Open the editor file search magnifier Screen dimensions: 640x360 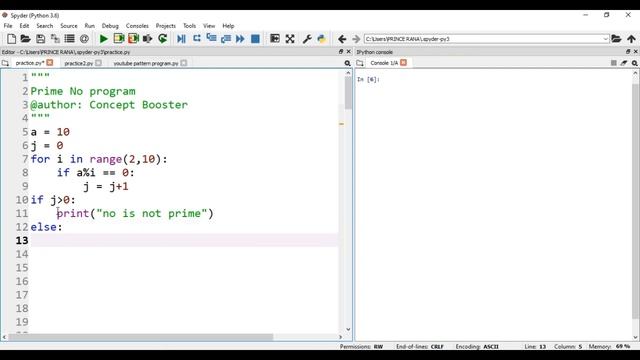tap(347, 63)
